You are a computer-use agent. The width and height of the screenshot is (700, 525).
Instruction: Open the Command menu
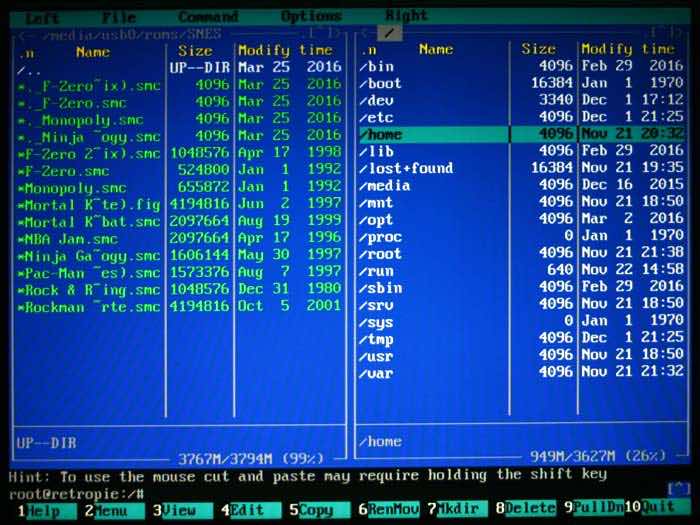click(x=208, y=17)
